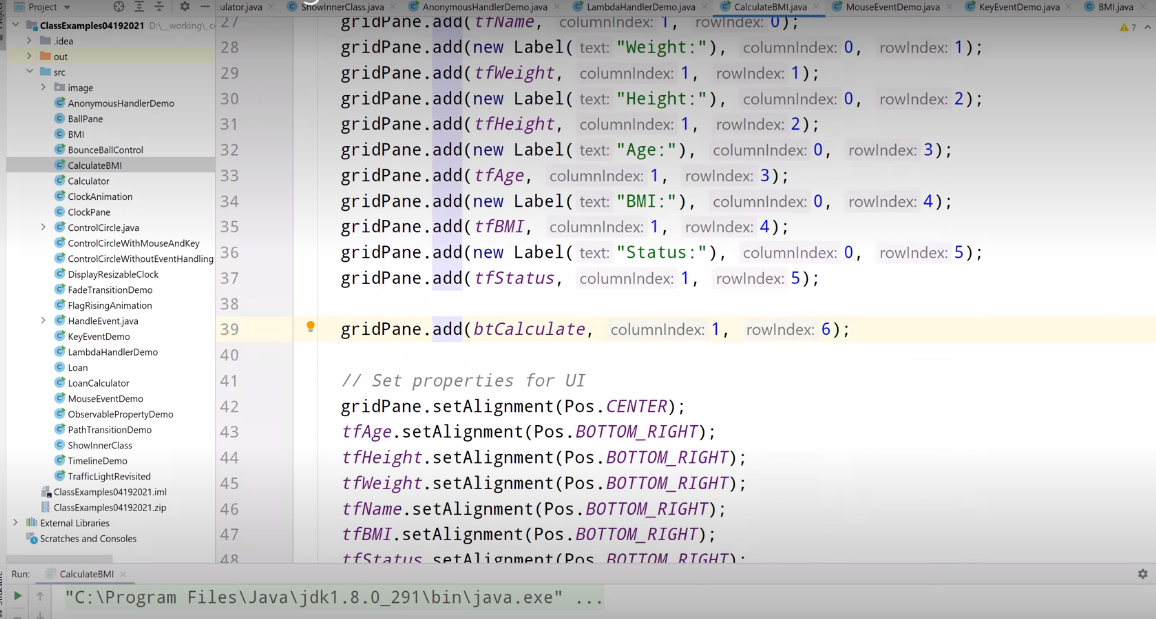
Task: Click line number 42 in the editor gutter
Action: click(230, 405)
